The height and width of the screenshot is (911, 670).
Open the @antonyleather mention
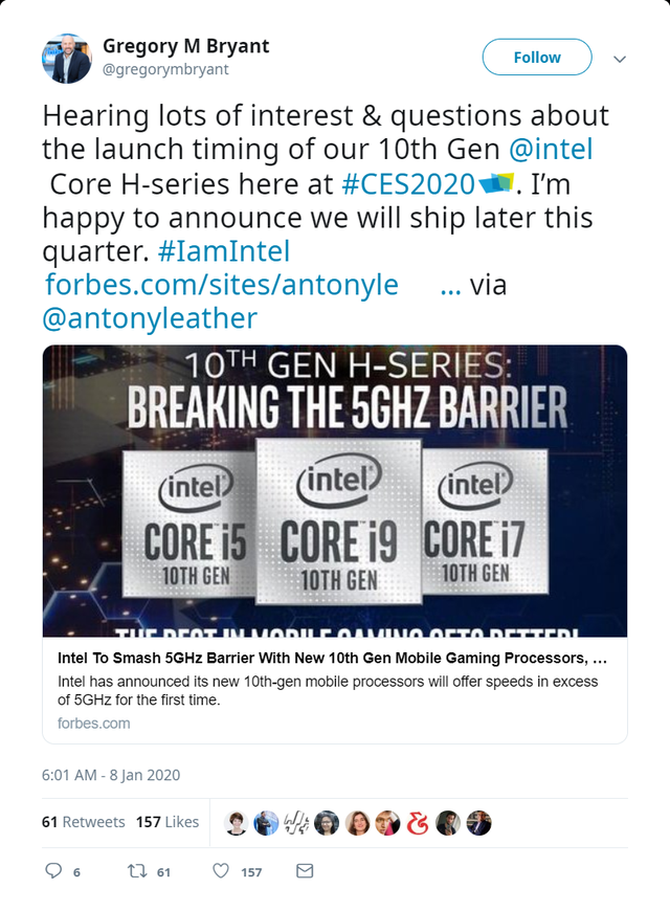click(149, 318)
